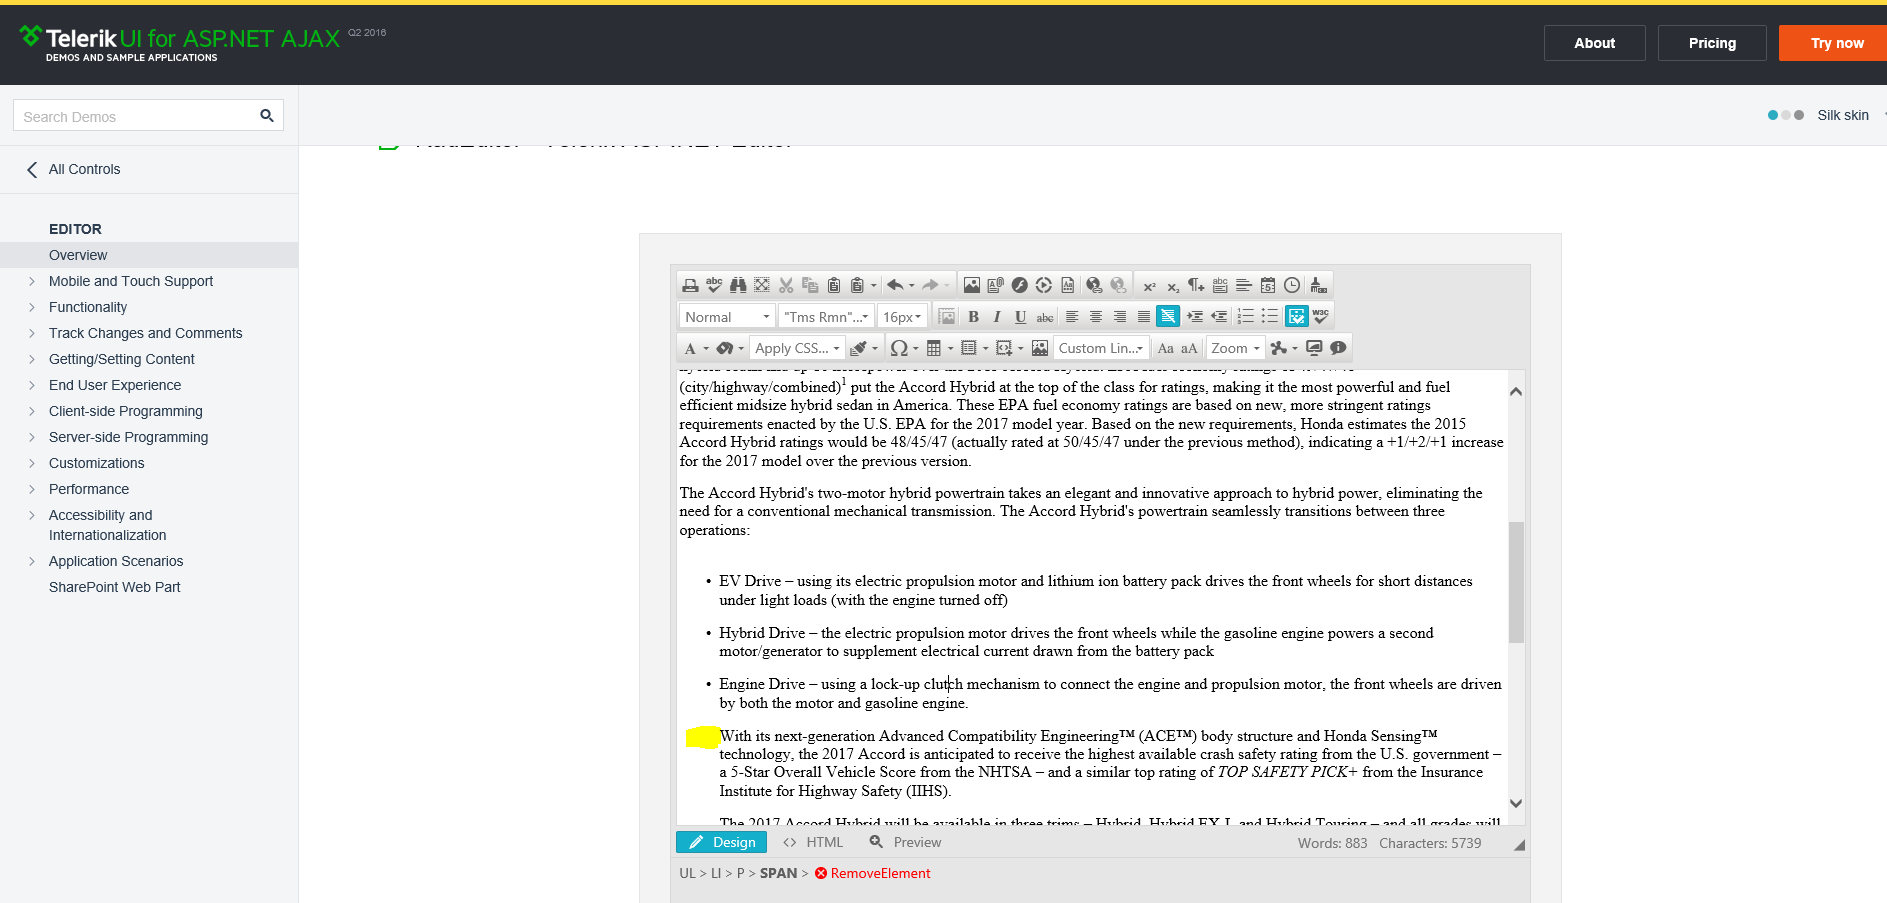
Task: Go back to All Controls
Action: click(x=74, y=169)
